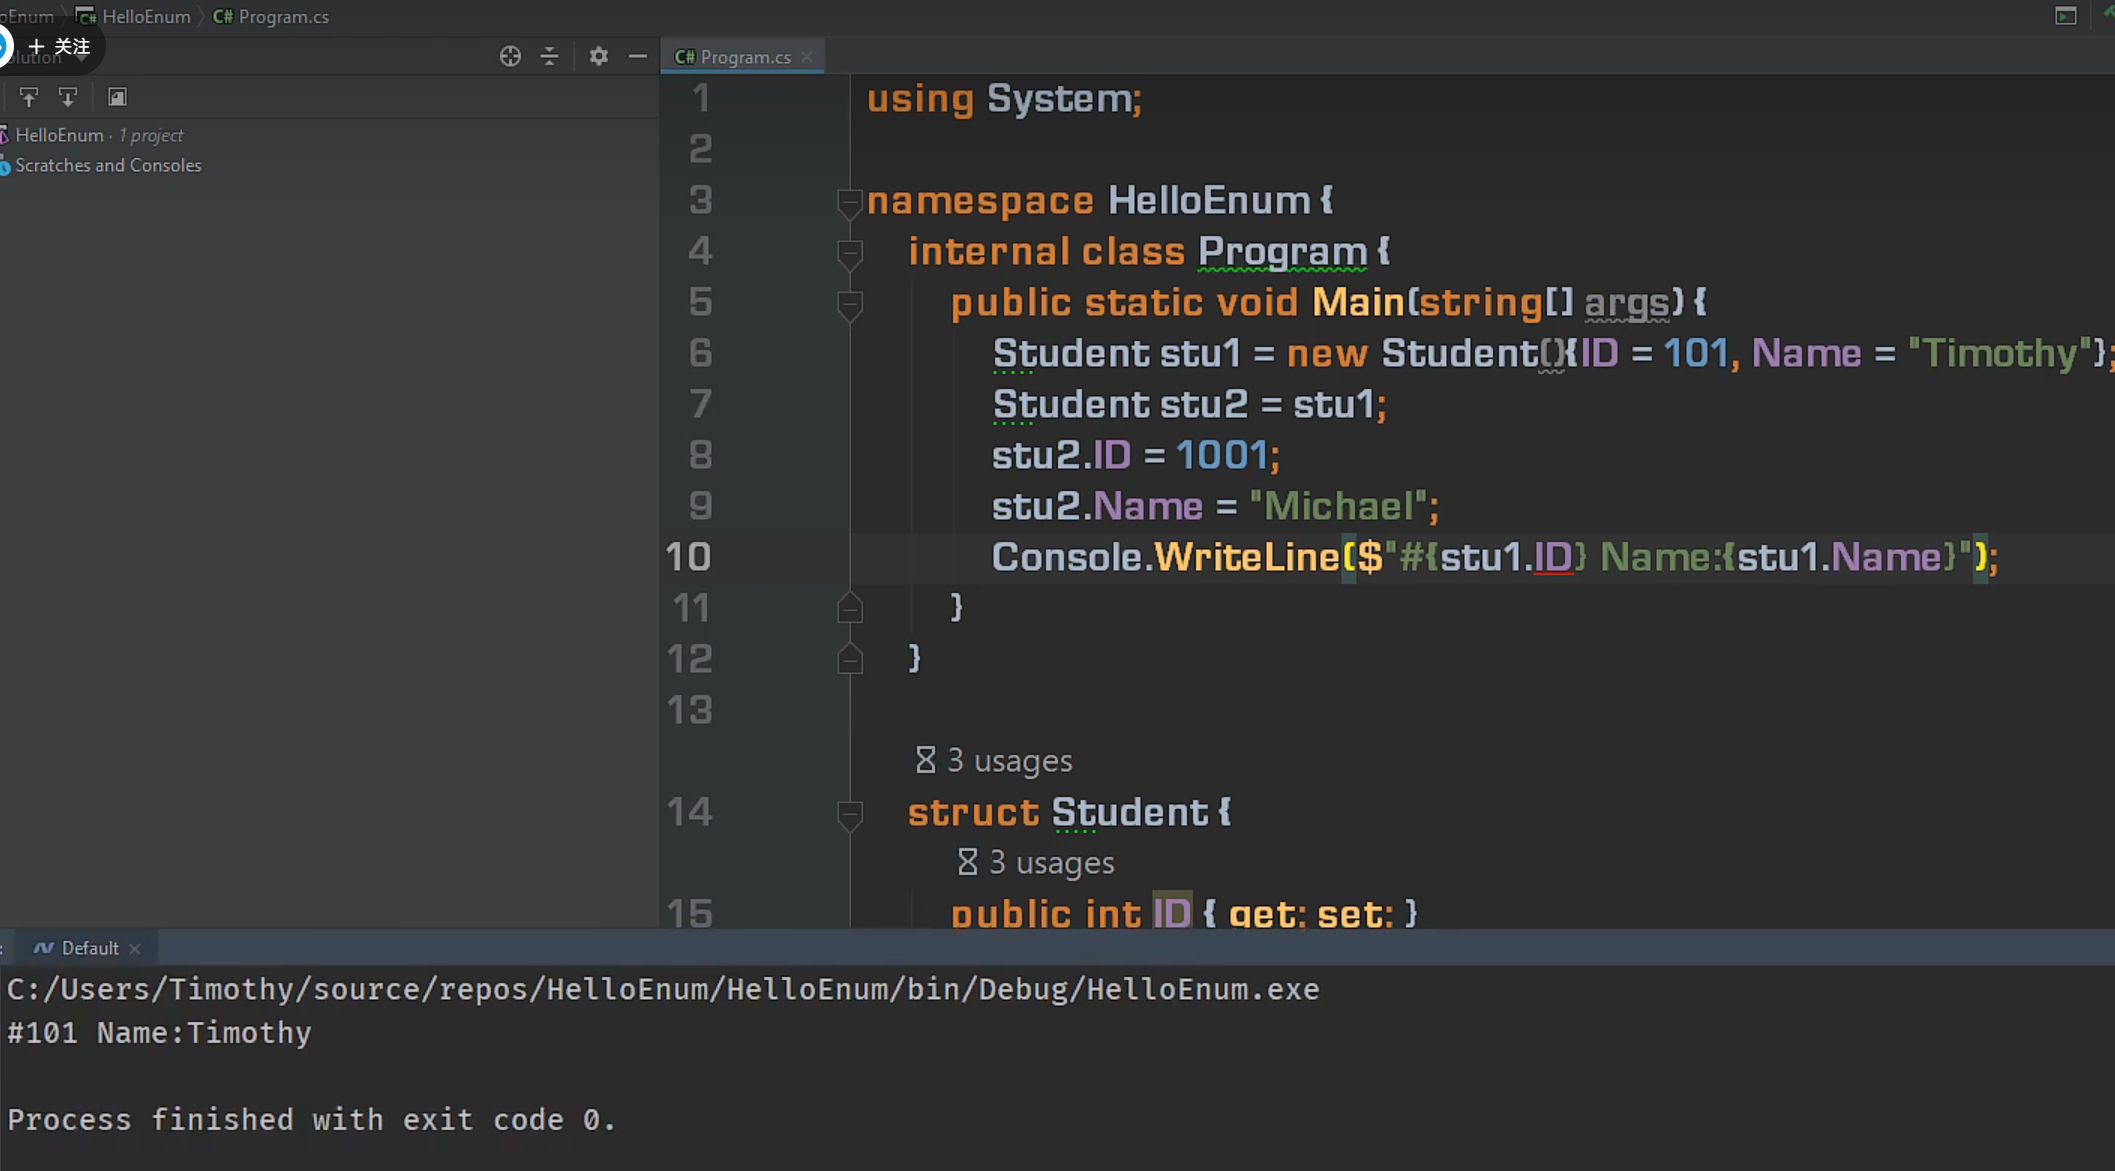Image resolution: width=2115 pixels, height=1171 pixels.
Task: Click fold end marker on line 11
Action: pos(849,608)
